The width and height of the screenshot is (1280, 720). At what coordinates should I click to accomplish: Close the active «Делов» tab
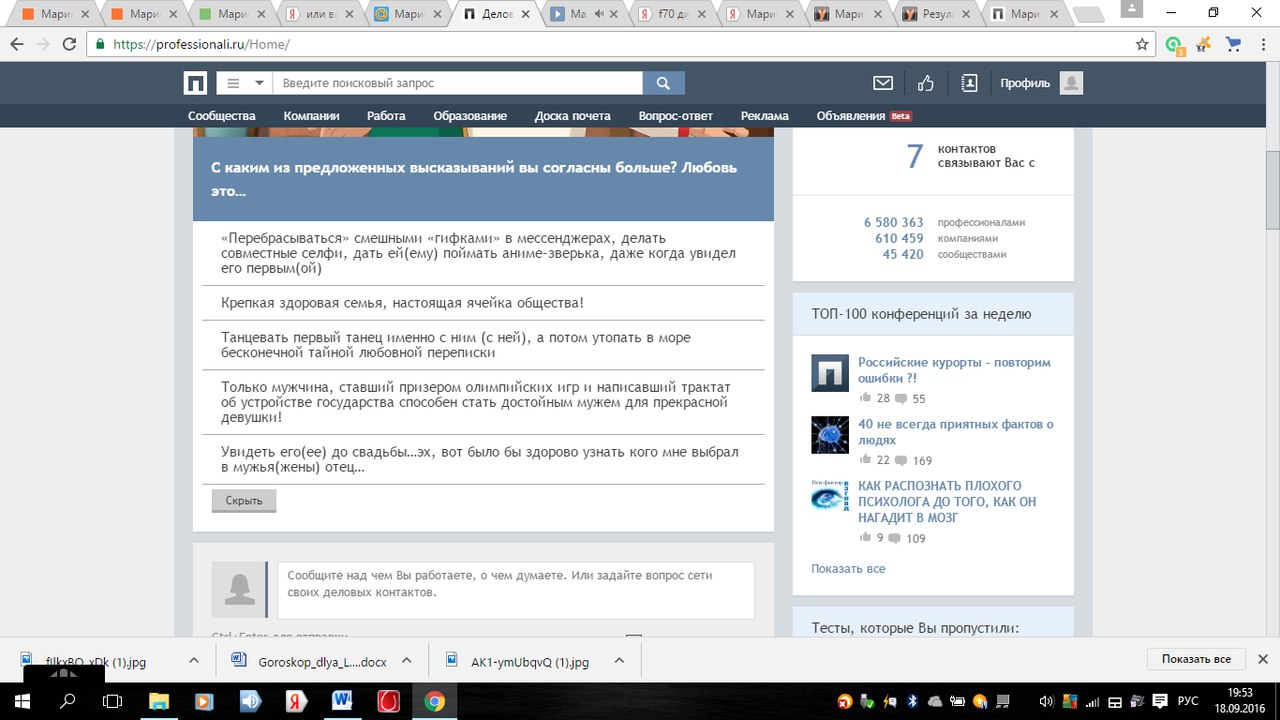tap(527, 14)
